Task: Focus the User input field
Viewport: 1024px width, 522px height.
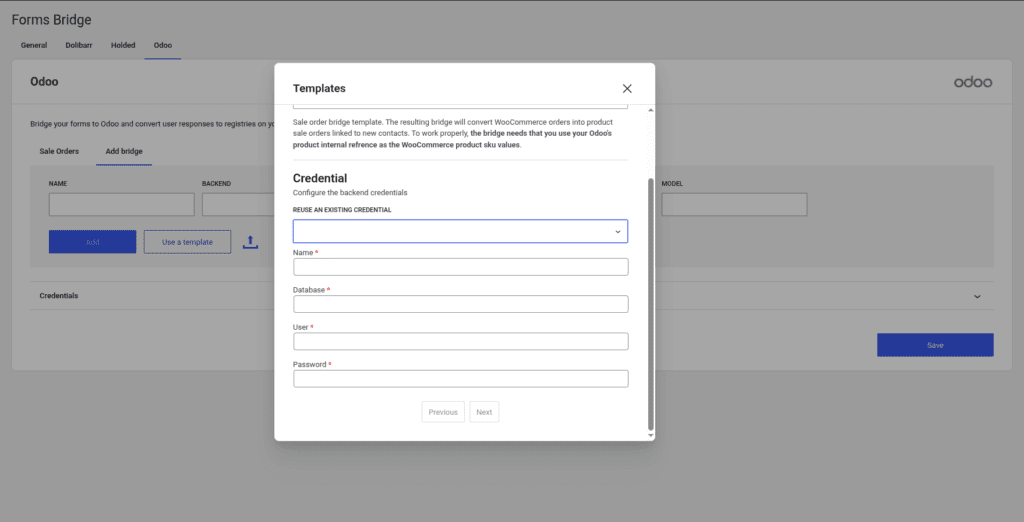Action: (x=460, y=341)
